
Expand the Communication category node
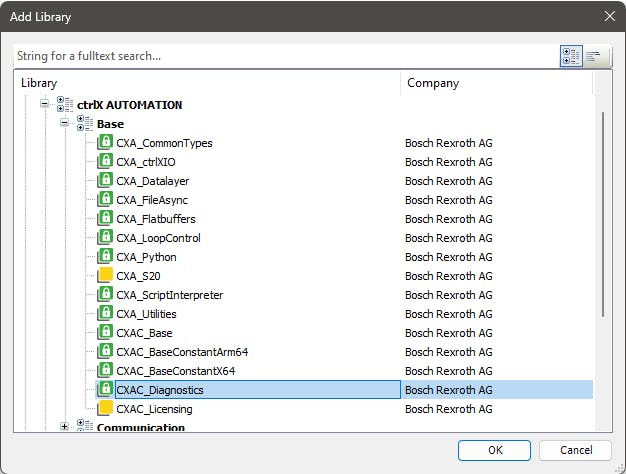coord(64,426)
